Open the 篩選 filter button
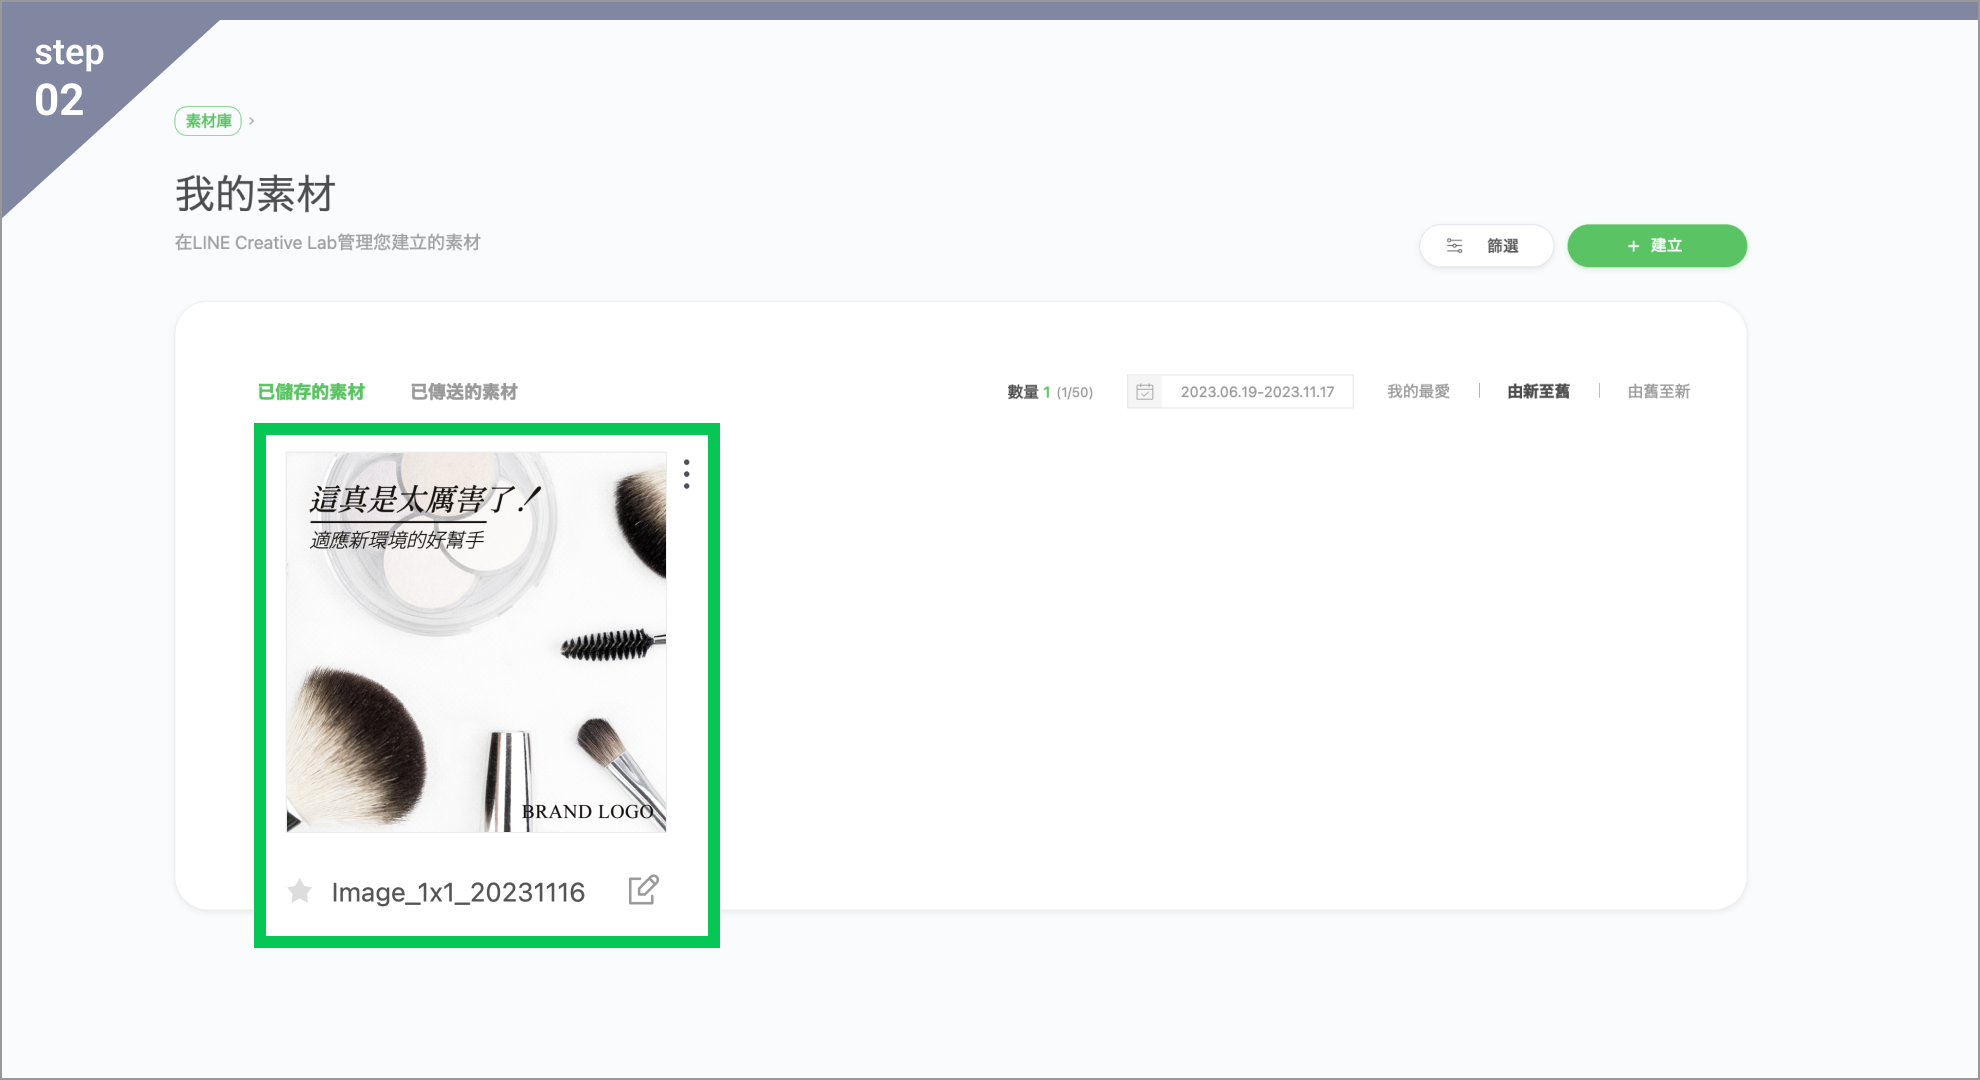The height and width of the screenshot is (1080, 1980). point(1486,246)
